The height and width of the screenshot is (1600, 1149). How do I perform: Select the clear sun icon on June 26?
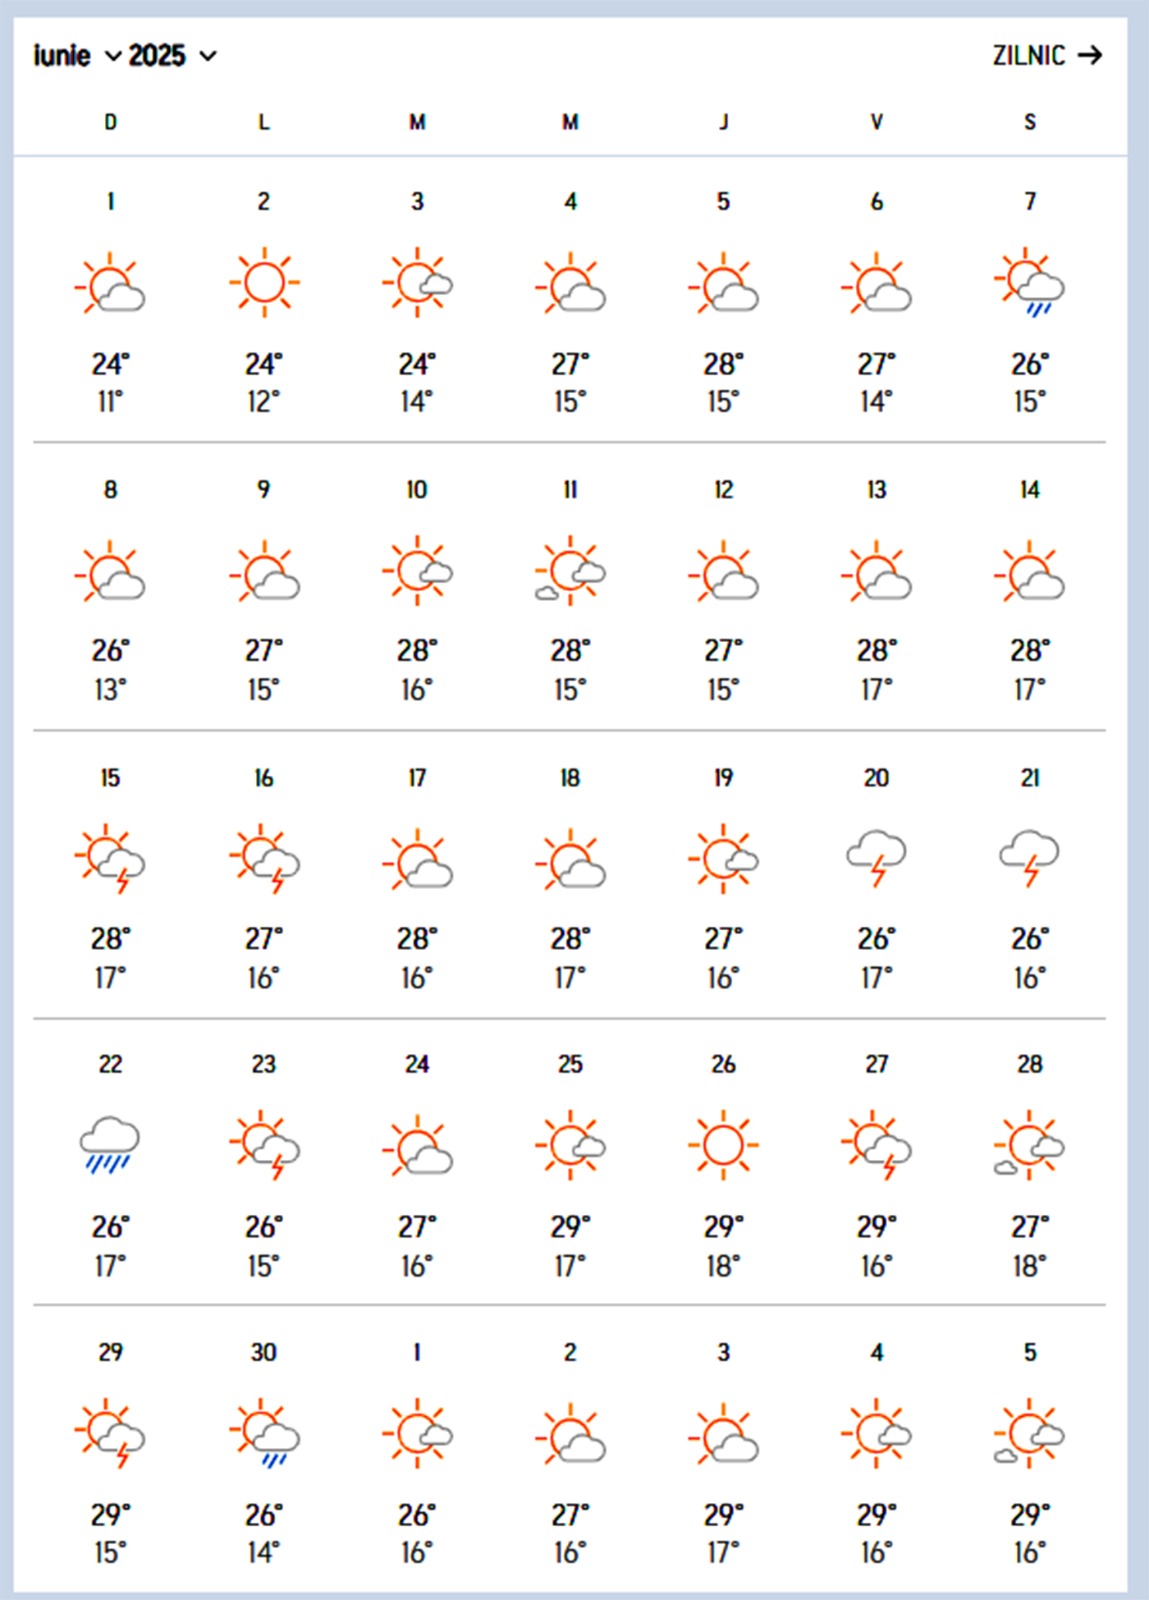pos(723,1145)
